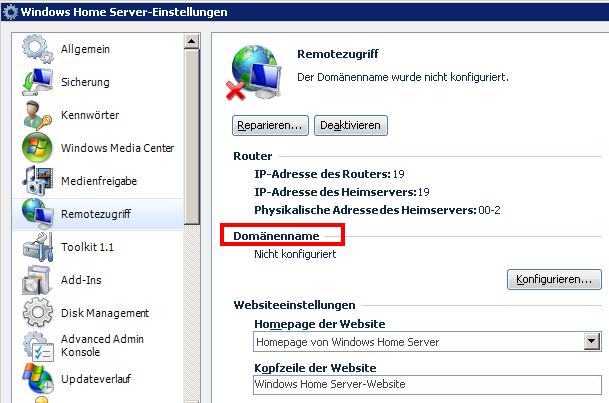Click the Router section heading
Viewport: 609px width, 403px height.
[x=252, y=156]
